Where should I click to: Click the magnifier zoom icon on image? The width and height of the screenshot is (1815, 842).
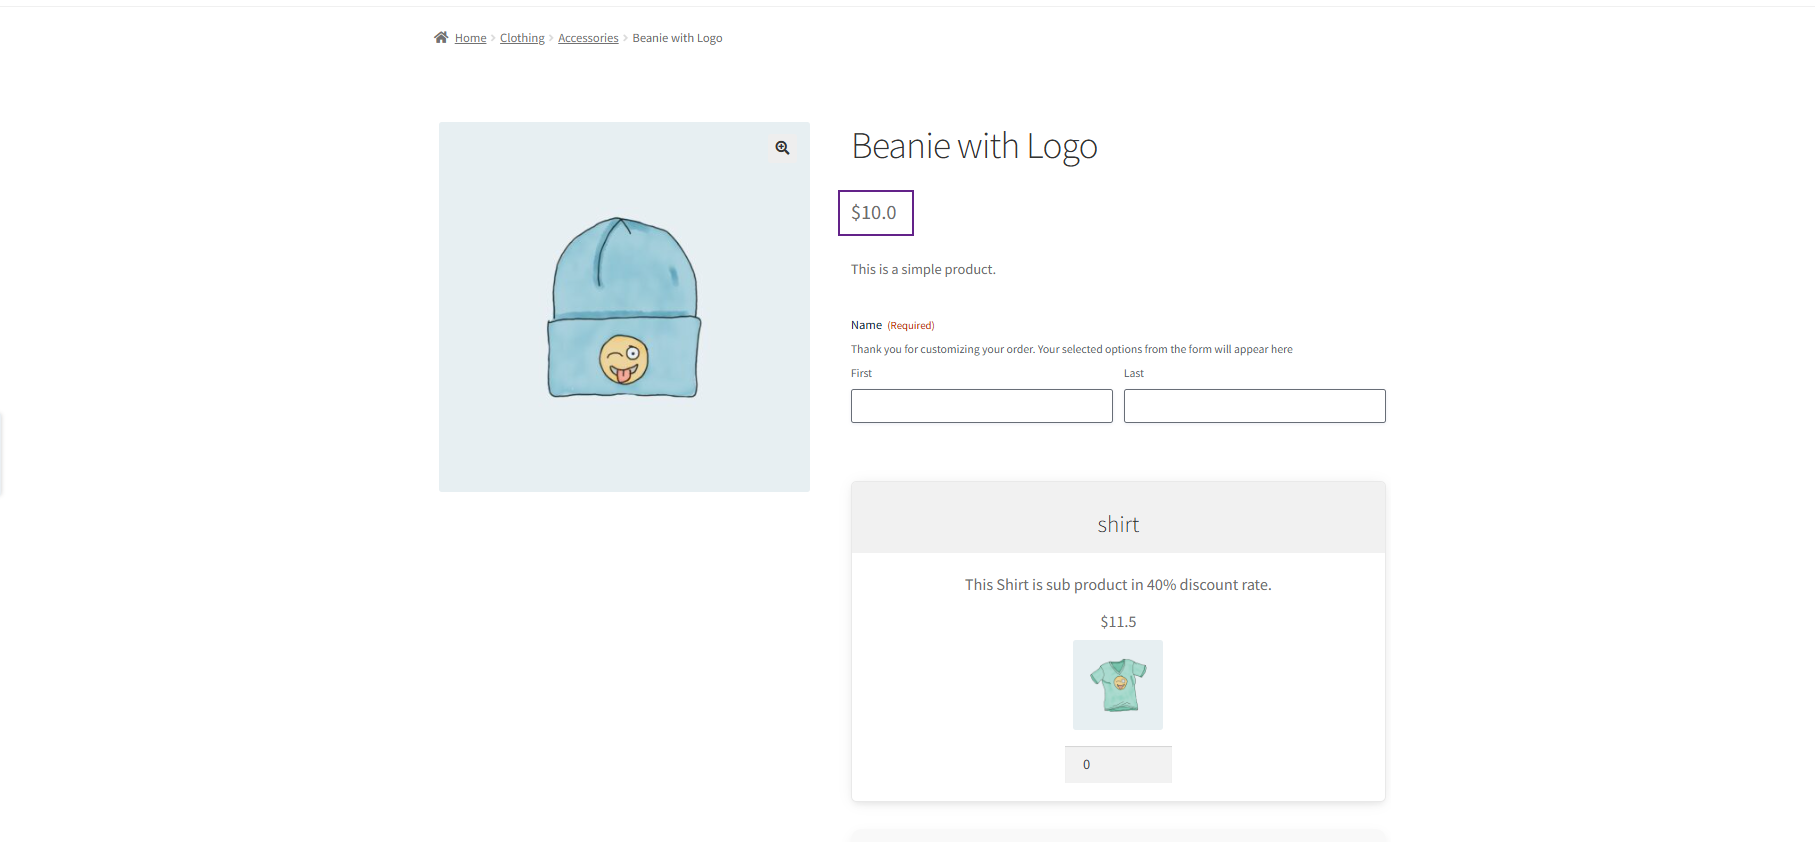(782, 148)
